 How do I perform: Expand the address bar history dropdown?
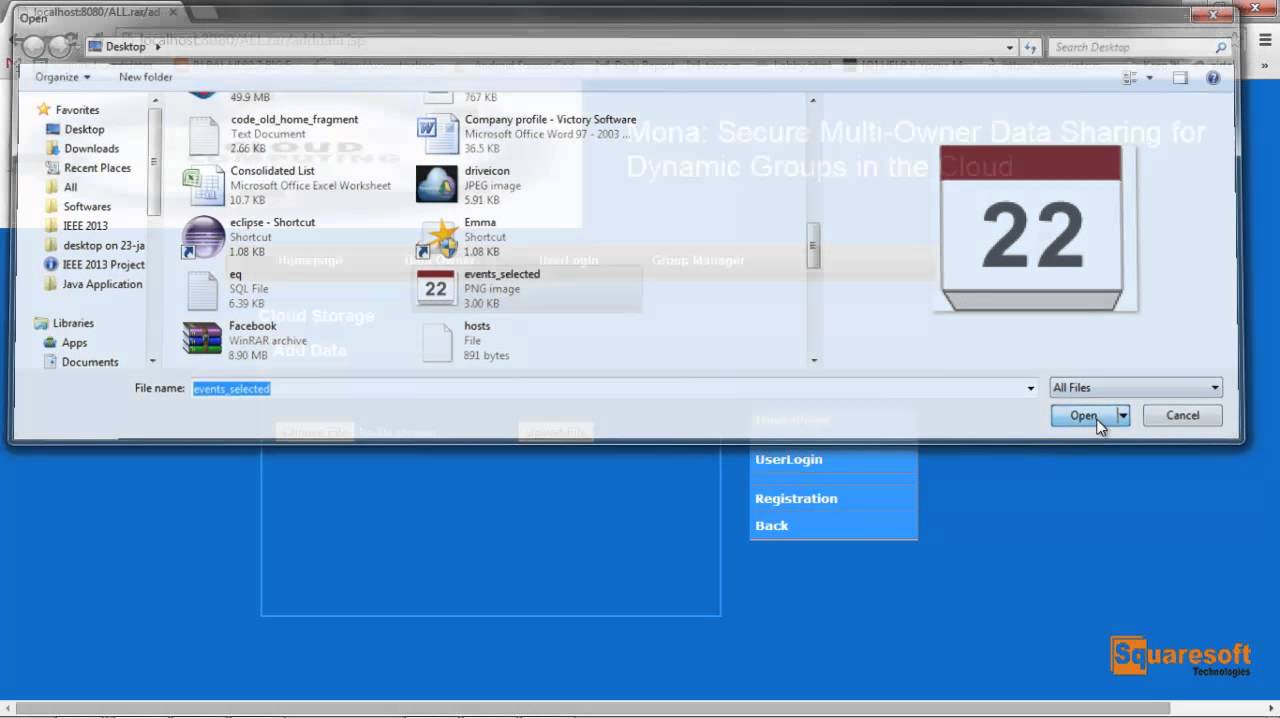1010,47
